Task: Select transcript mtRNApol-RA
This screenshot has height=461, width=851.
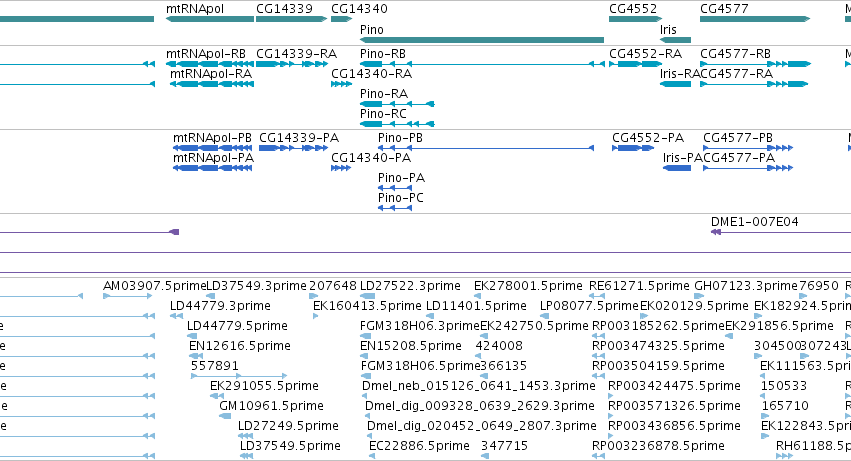Action: pos(211,74)
